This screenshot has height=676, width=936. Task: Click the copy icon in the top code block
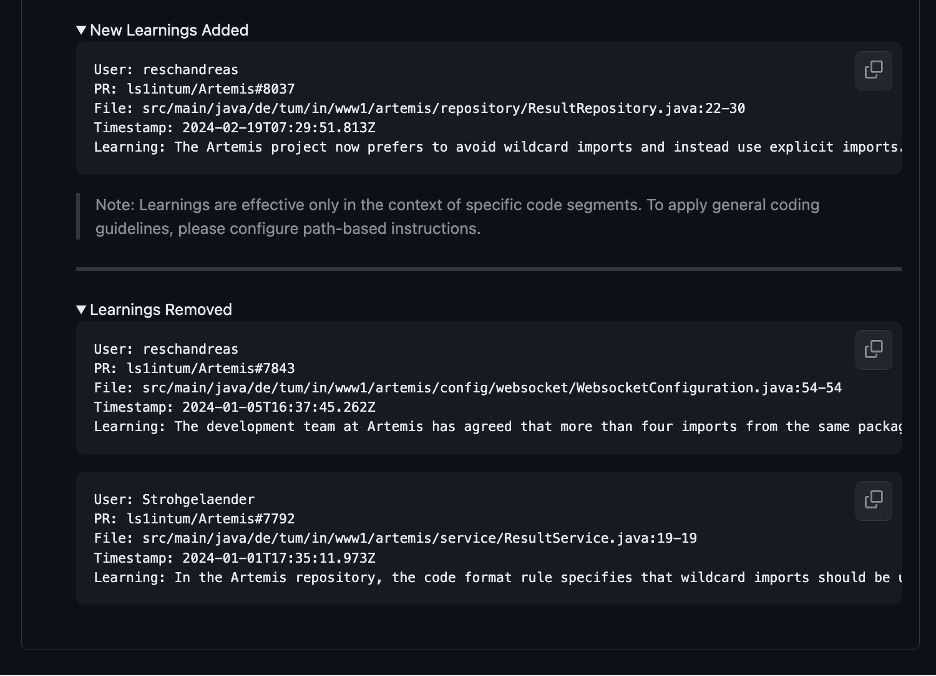pyautogui.click(x=873, y=70)
